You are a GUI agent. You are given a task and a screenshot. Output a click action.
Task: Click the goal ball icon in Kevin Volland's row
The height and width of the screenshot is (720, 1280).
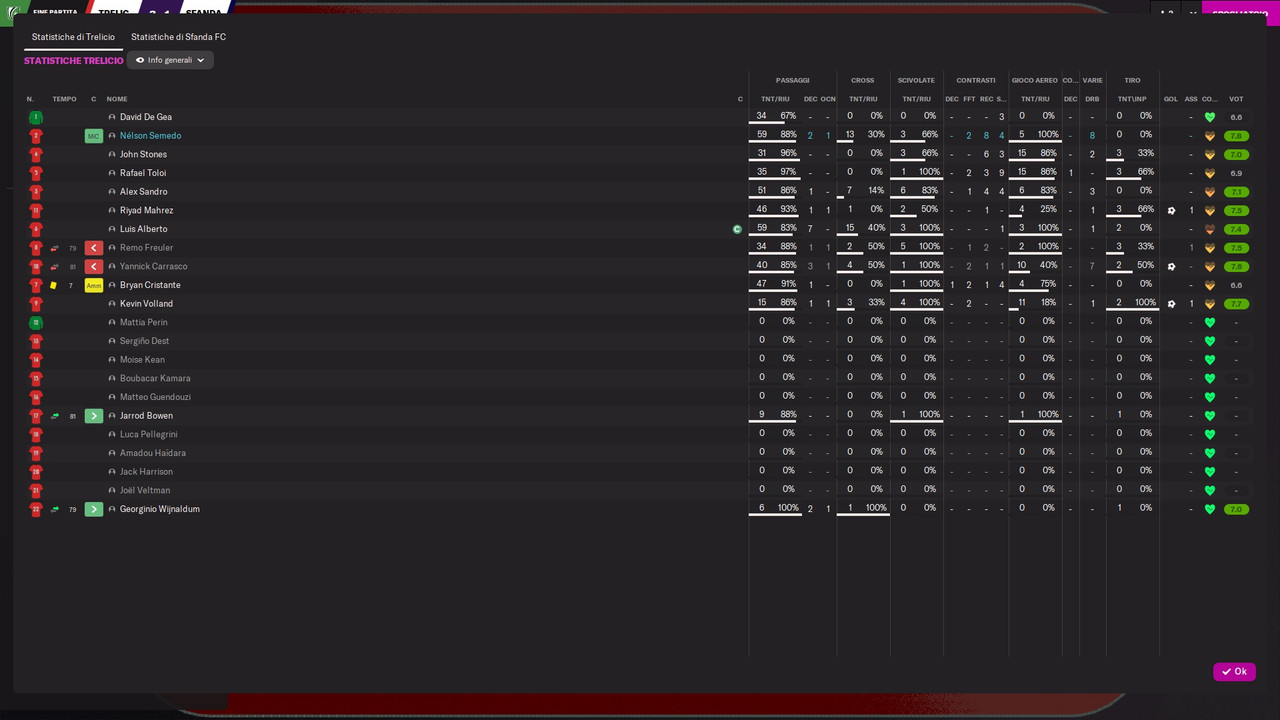pyautogui.click(x=1172, y=304)
